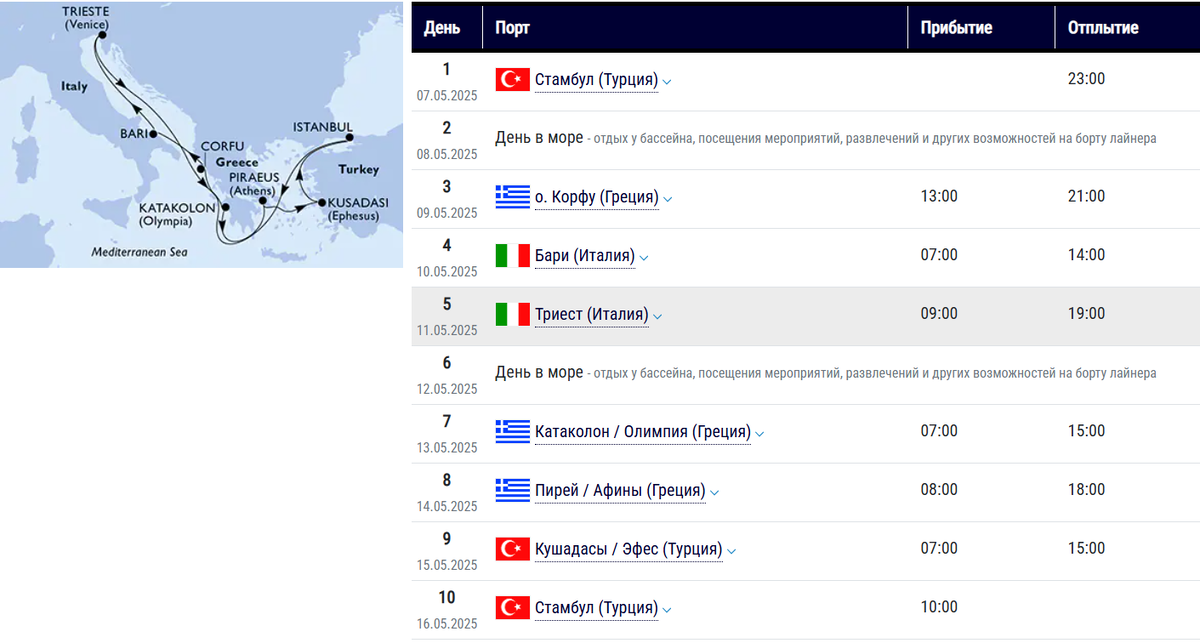
Task: Click the date 16.05.2025 in day 10
Action: (x=447, y=623)
